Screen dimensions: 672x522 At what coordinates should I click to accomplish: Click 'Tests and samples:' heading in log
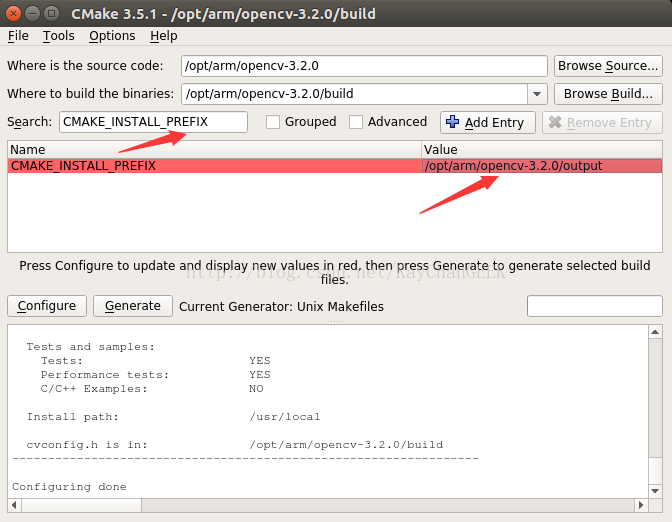click(x=90, y=347)
